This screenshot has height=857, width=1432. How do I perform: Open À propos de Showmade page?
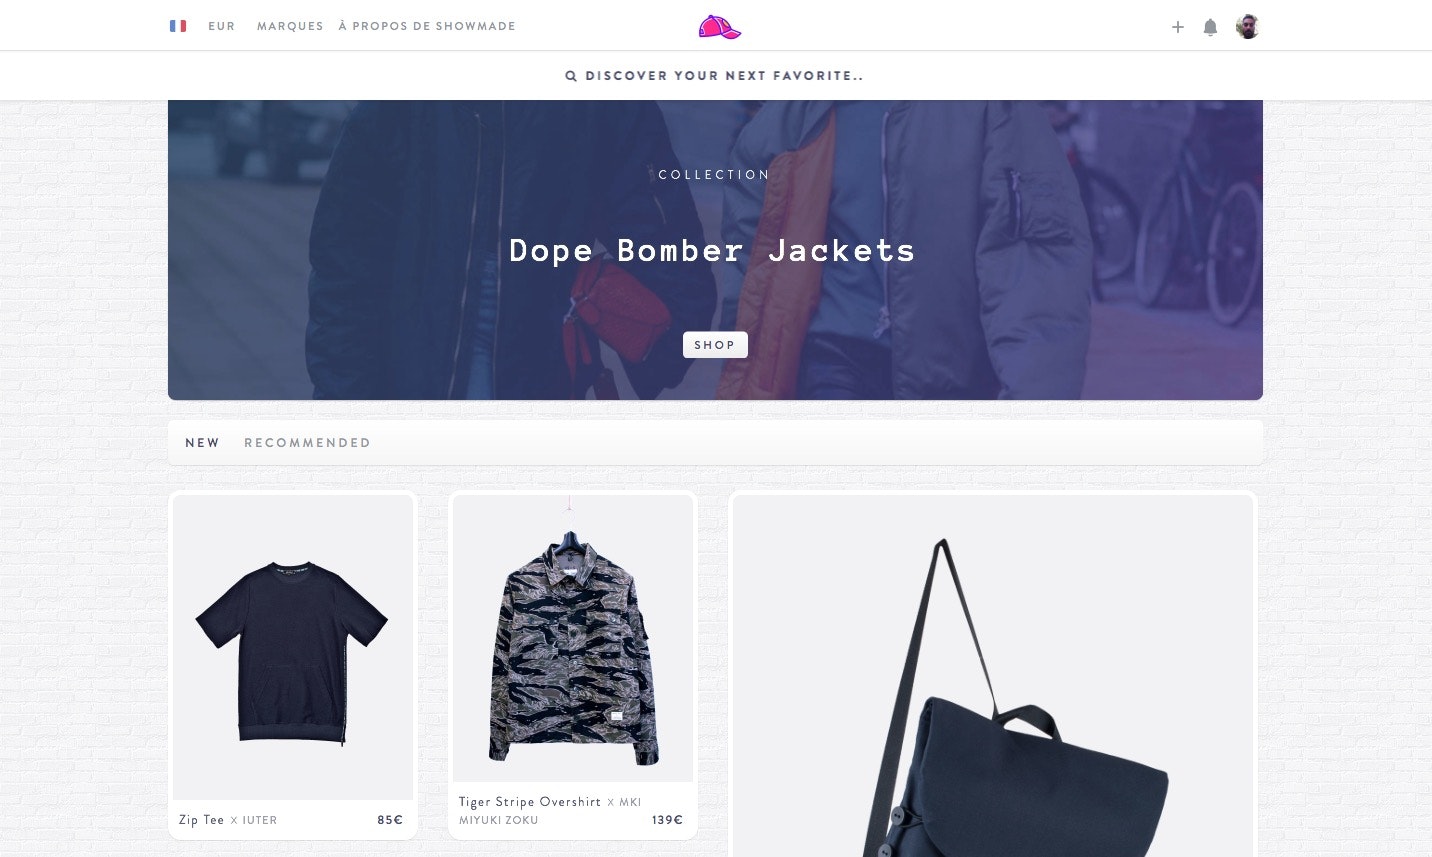pyautogui.click(x=427, y=26)
